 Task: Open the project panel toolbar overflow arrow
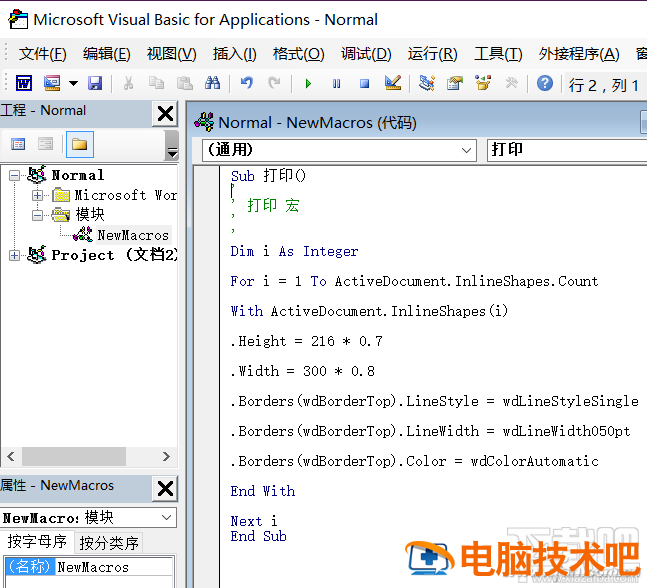(172, 152)
